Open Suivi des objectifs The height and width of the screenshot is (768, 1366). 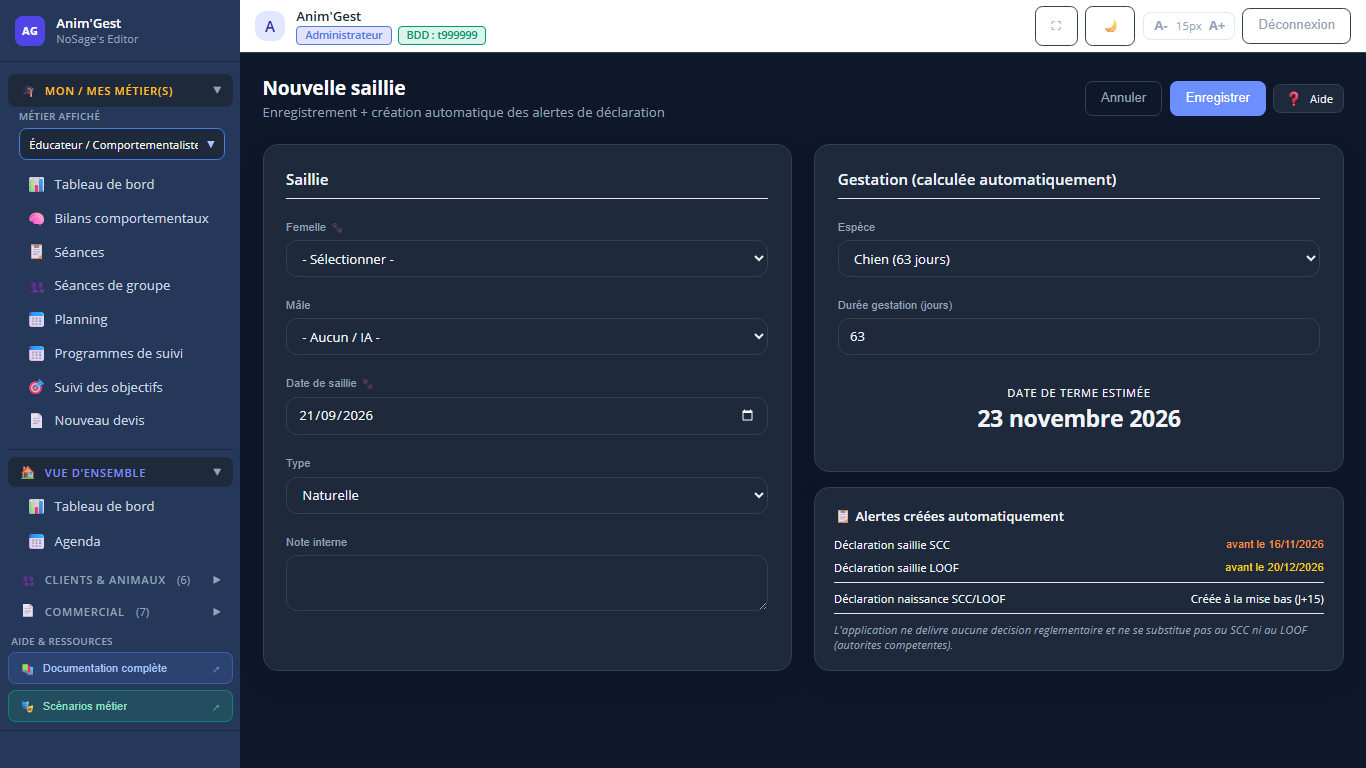120,387
